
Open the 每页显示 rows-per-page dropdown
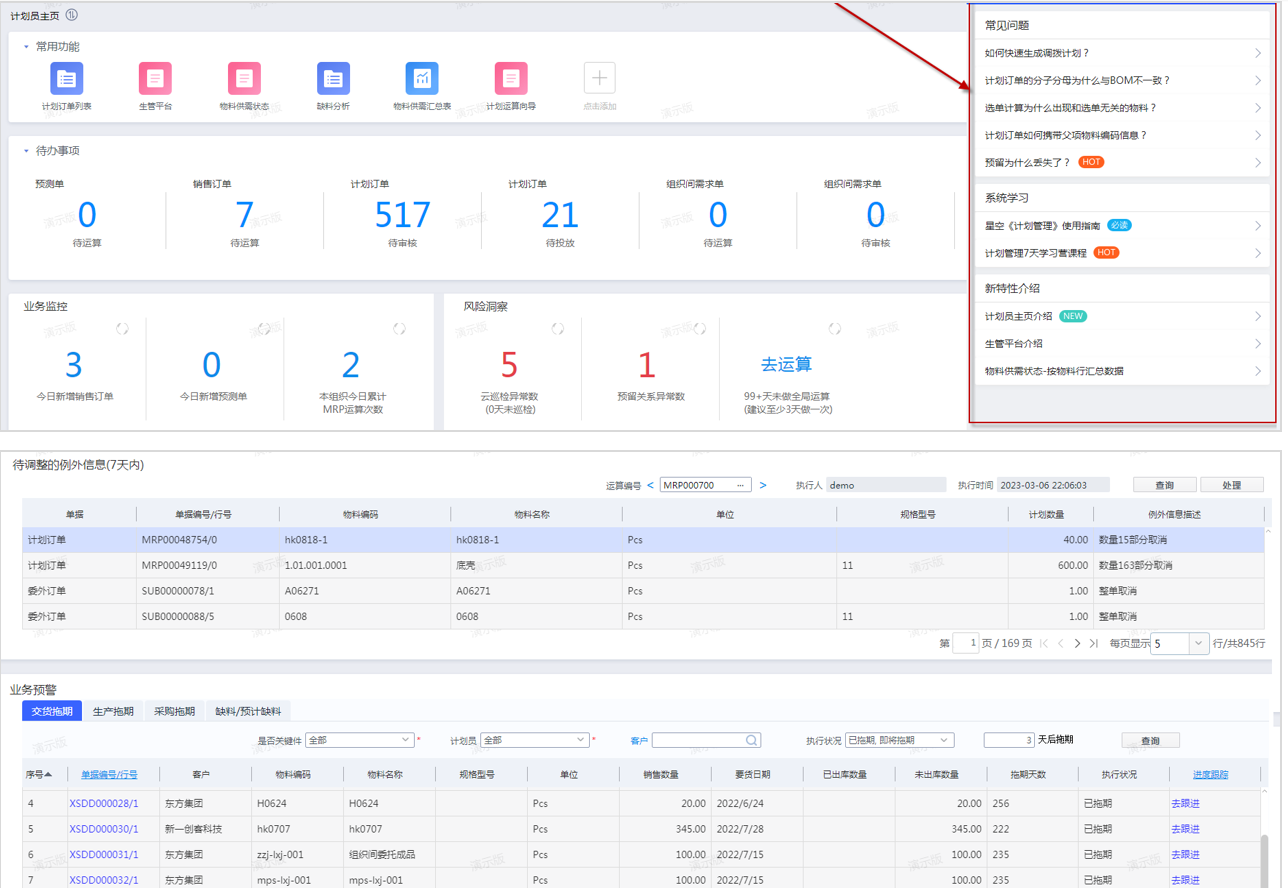(x=1198, y=644)
